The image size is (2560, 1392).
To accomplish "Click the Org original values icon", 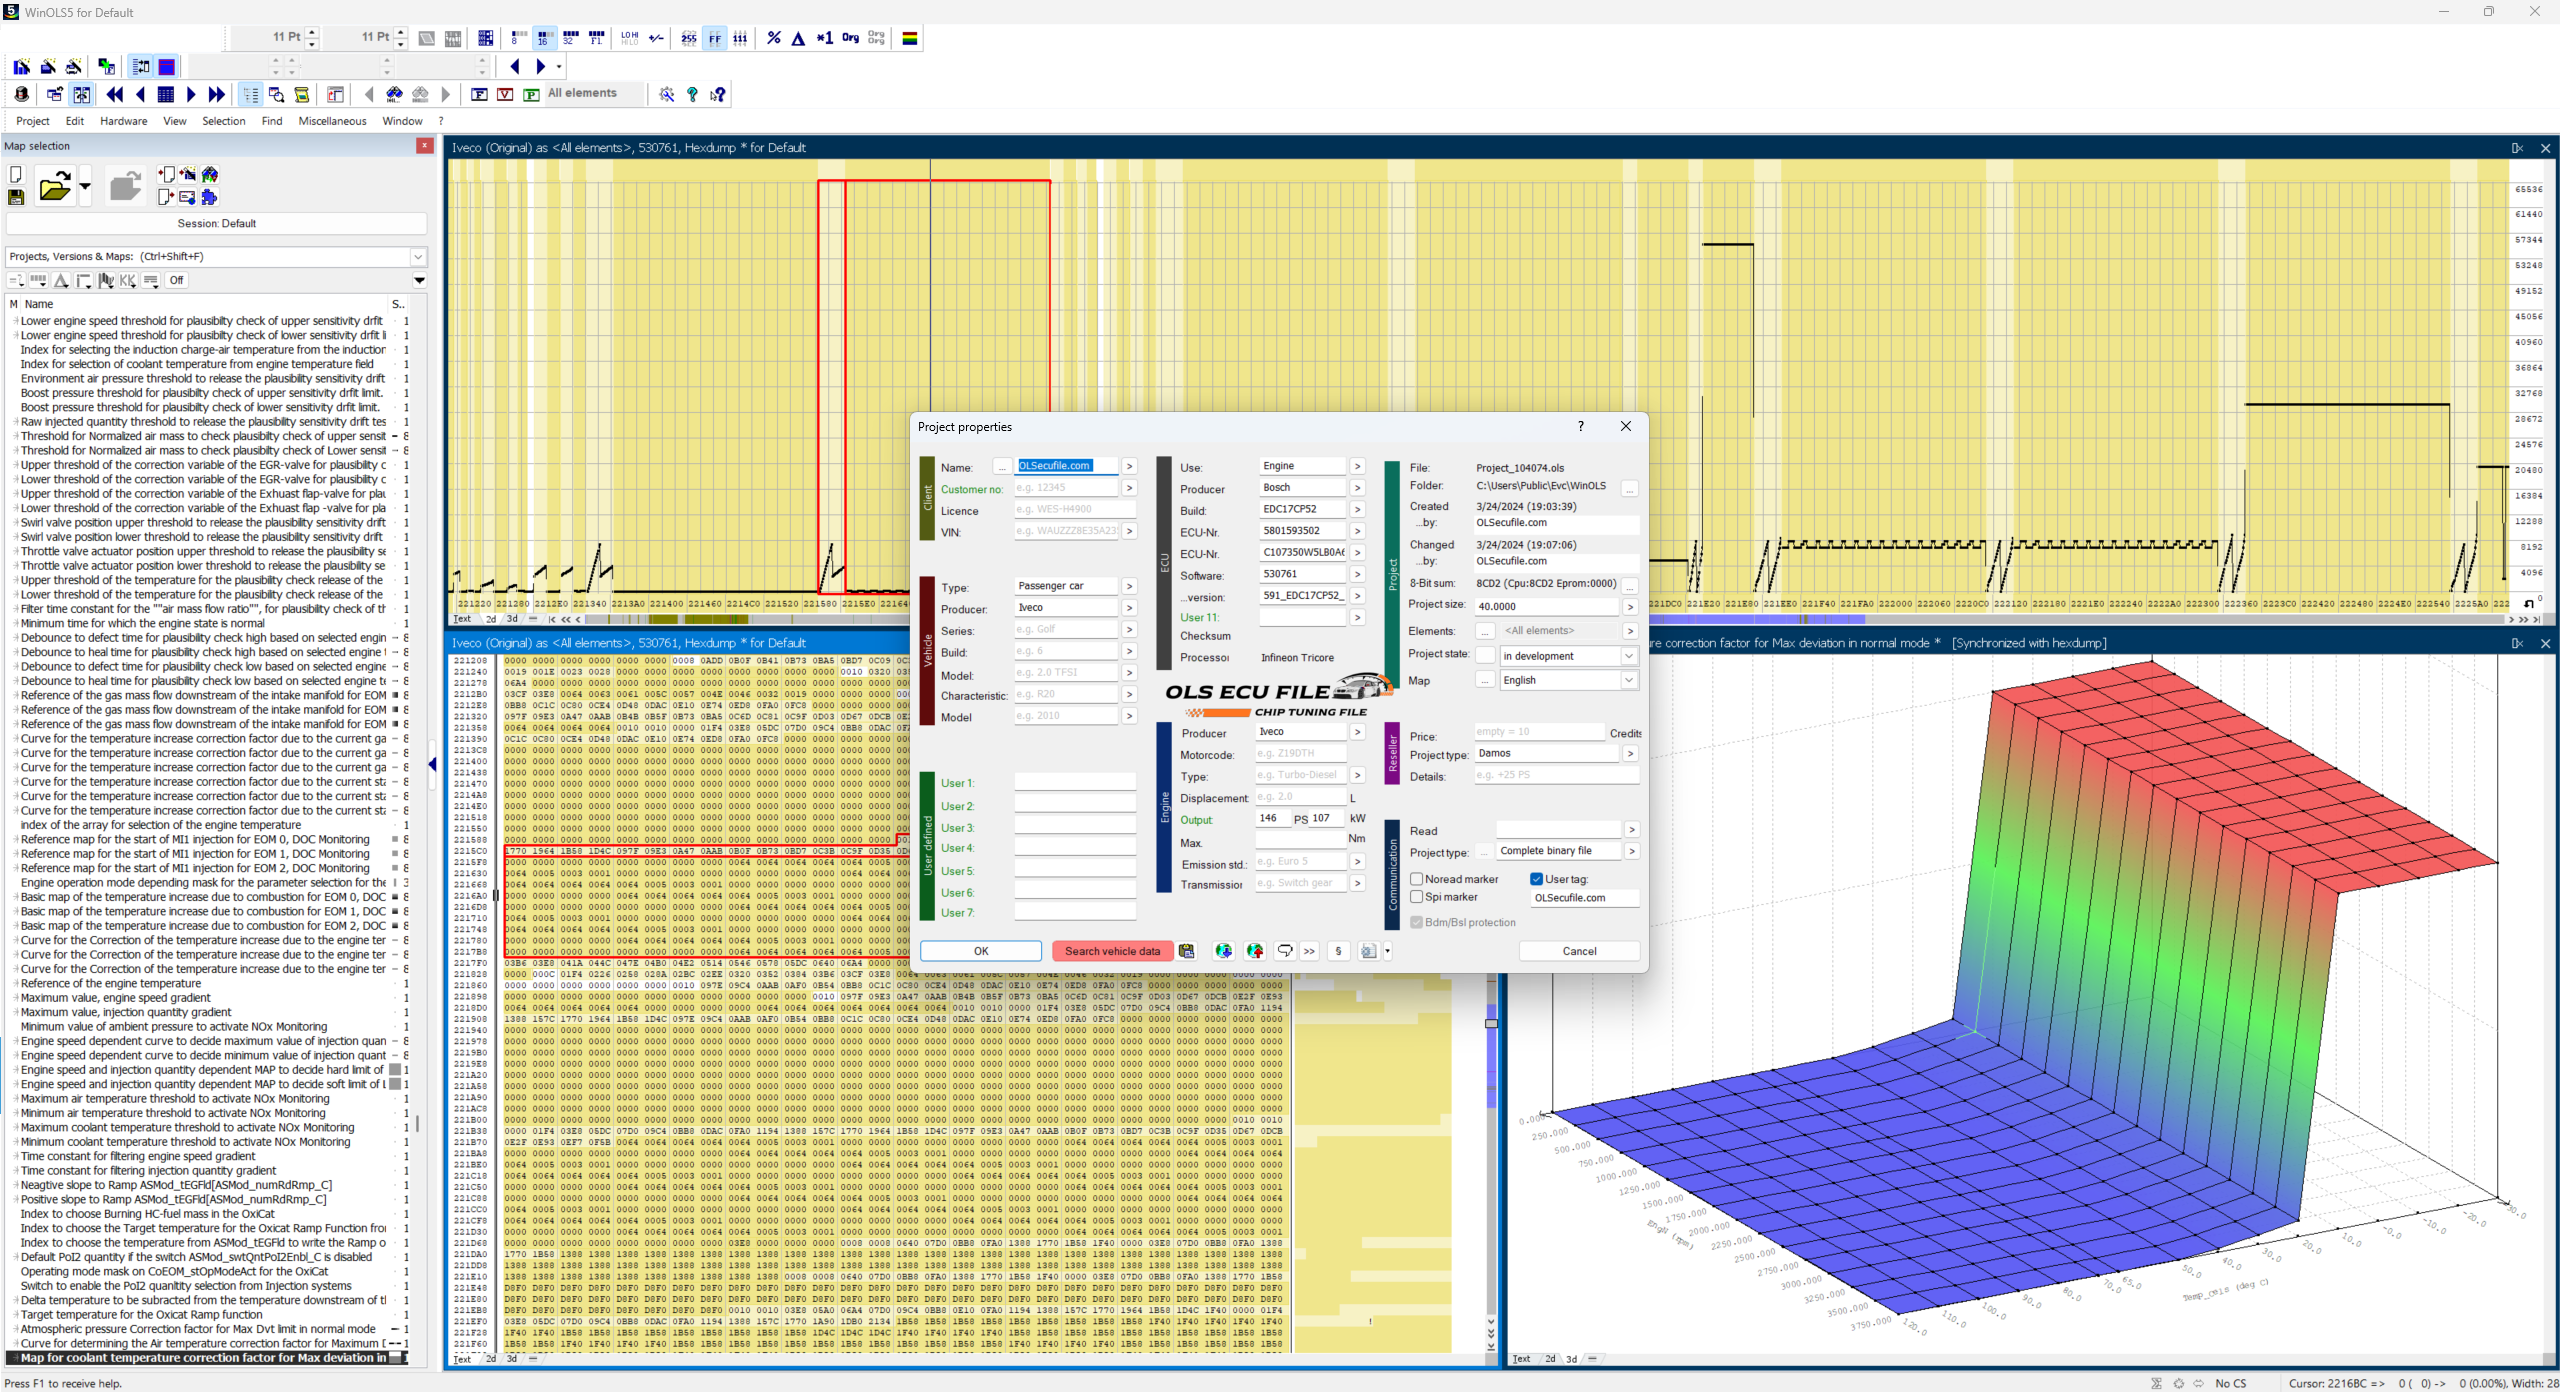I will click(850, 38).
